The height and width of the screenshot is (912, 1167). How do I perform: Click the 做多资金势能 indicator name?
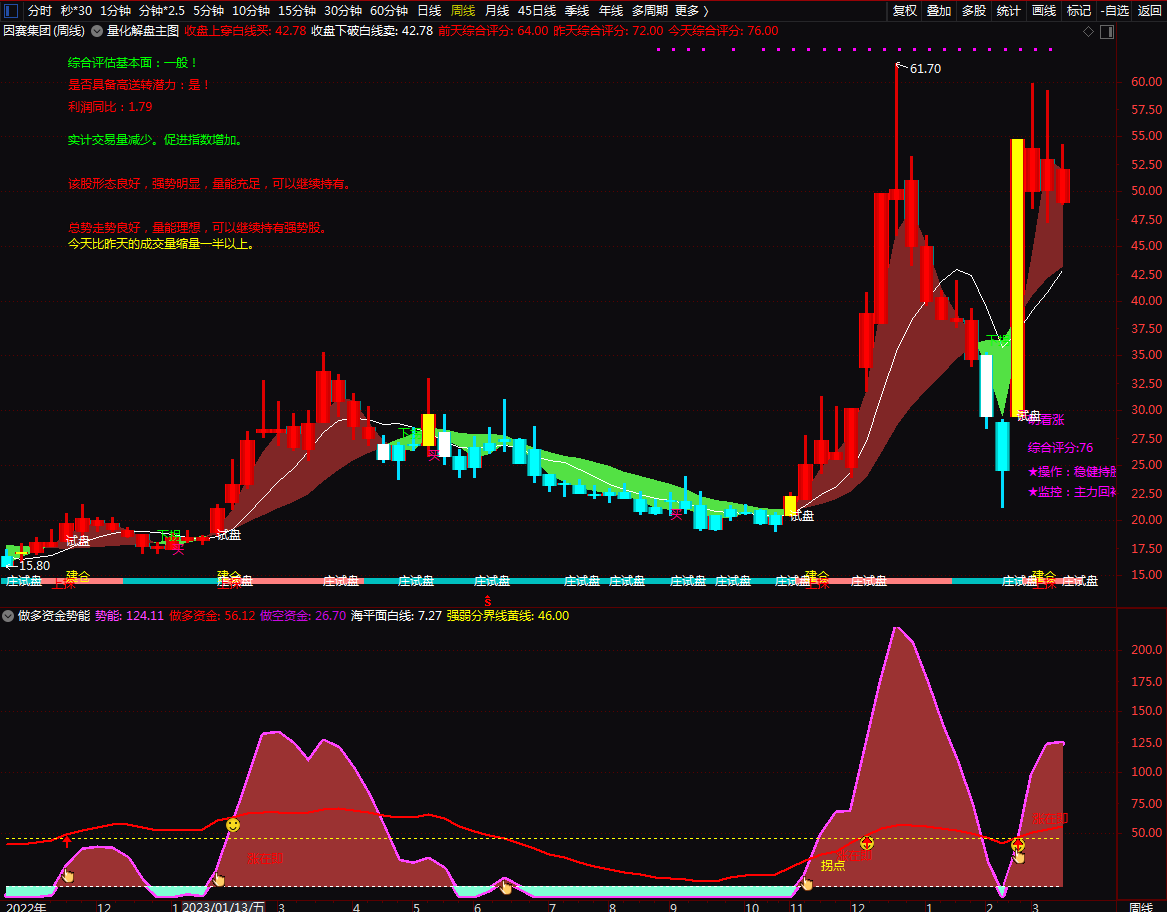point(54,616)
